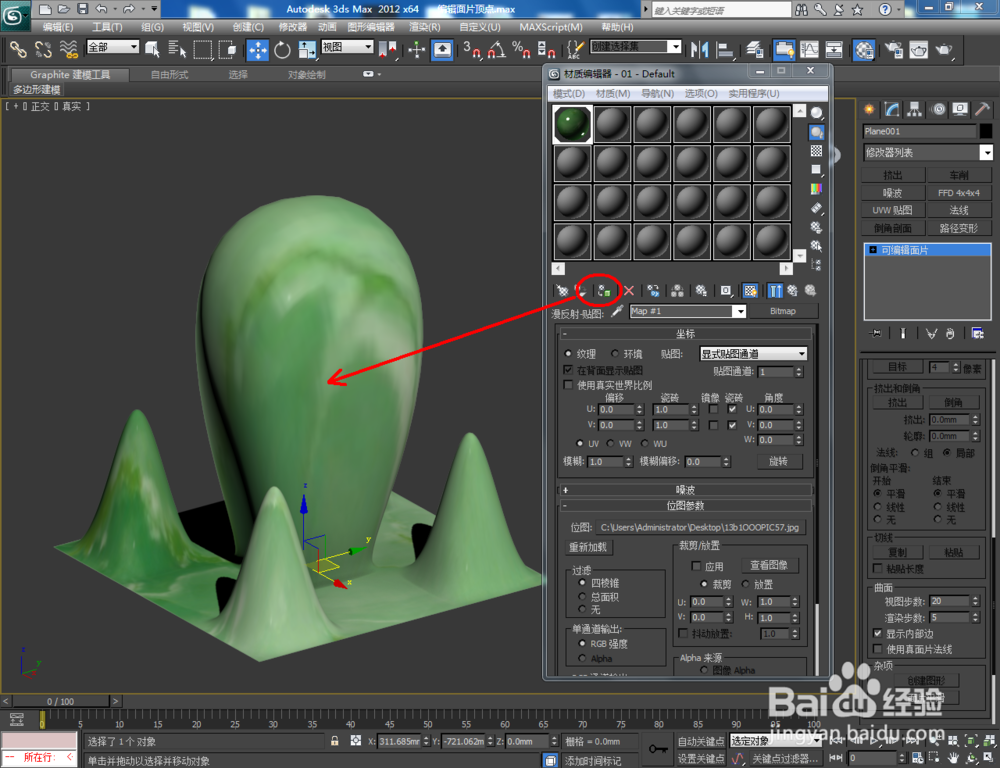1000x768 pixels.
Task: Select the 总面积 filtering radio button
Action: point(582,597)
